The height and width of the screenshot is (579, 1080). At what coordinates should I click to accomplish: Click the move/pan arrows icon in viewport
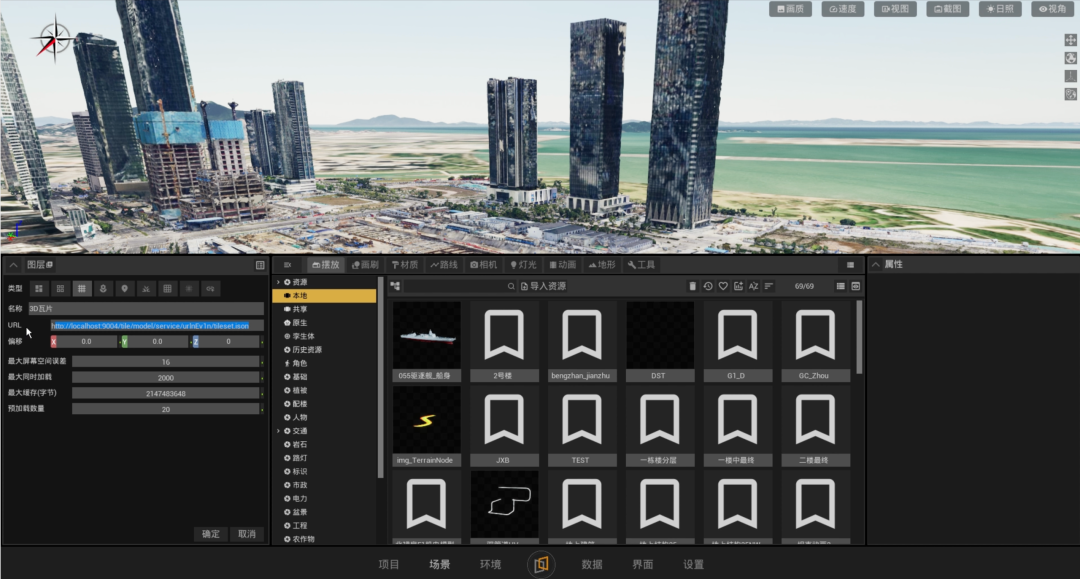[1070, 40]
